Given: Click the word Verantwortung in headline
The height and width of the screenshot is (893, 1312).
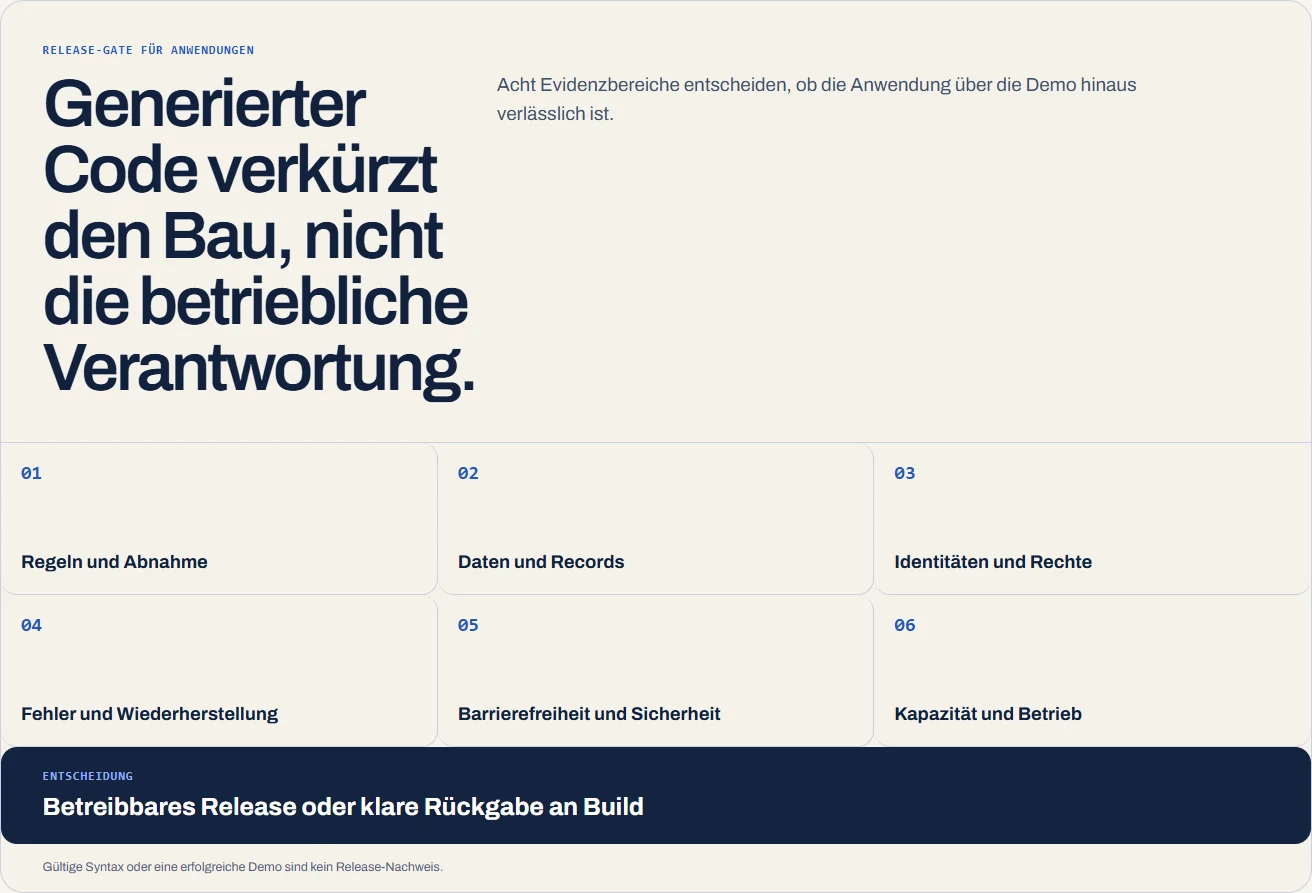Looking at the screenshot, I should (259, 368).
